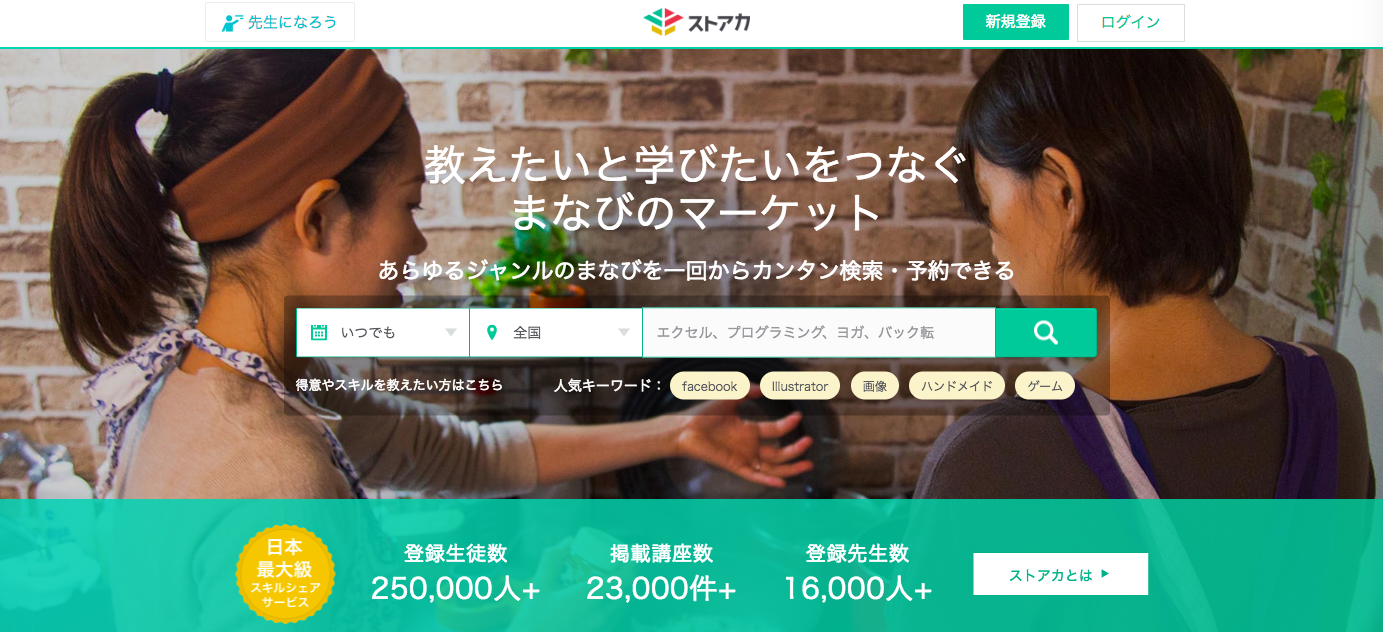
Task: Click the yellow 日本最大級 badge
Action: click(285, 574)
